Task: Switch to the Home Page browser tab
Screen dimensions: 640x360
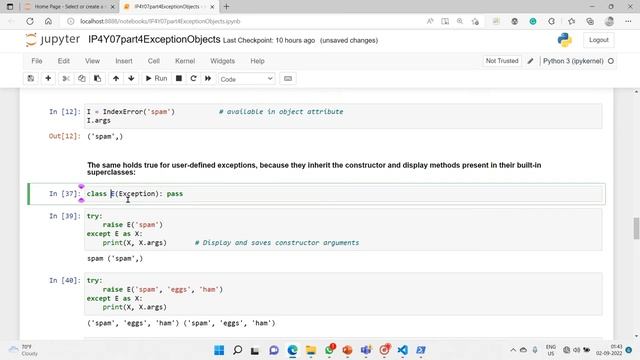Action: pos(69,7)
